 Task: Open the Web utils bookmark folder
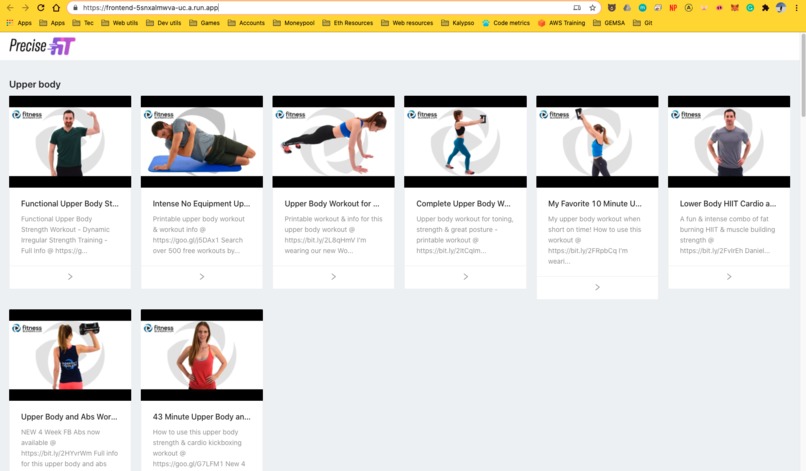click(120, 23)
